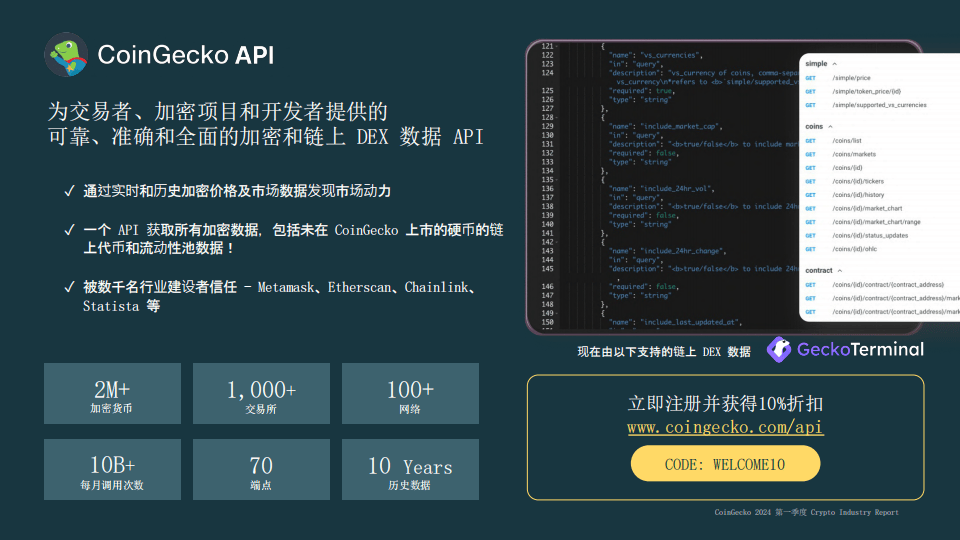Viewport: 960px width, 540px height.
Task: Click the GeckoTerminal wordmark text
Action: click(860, 350)
